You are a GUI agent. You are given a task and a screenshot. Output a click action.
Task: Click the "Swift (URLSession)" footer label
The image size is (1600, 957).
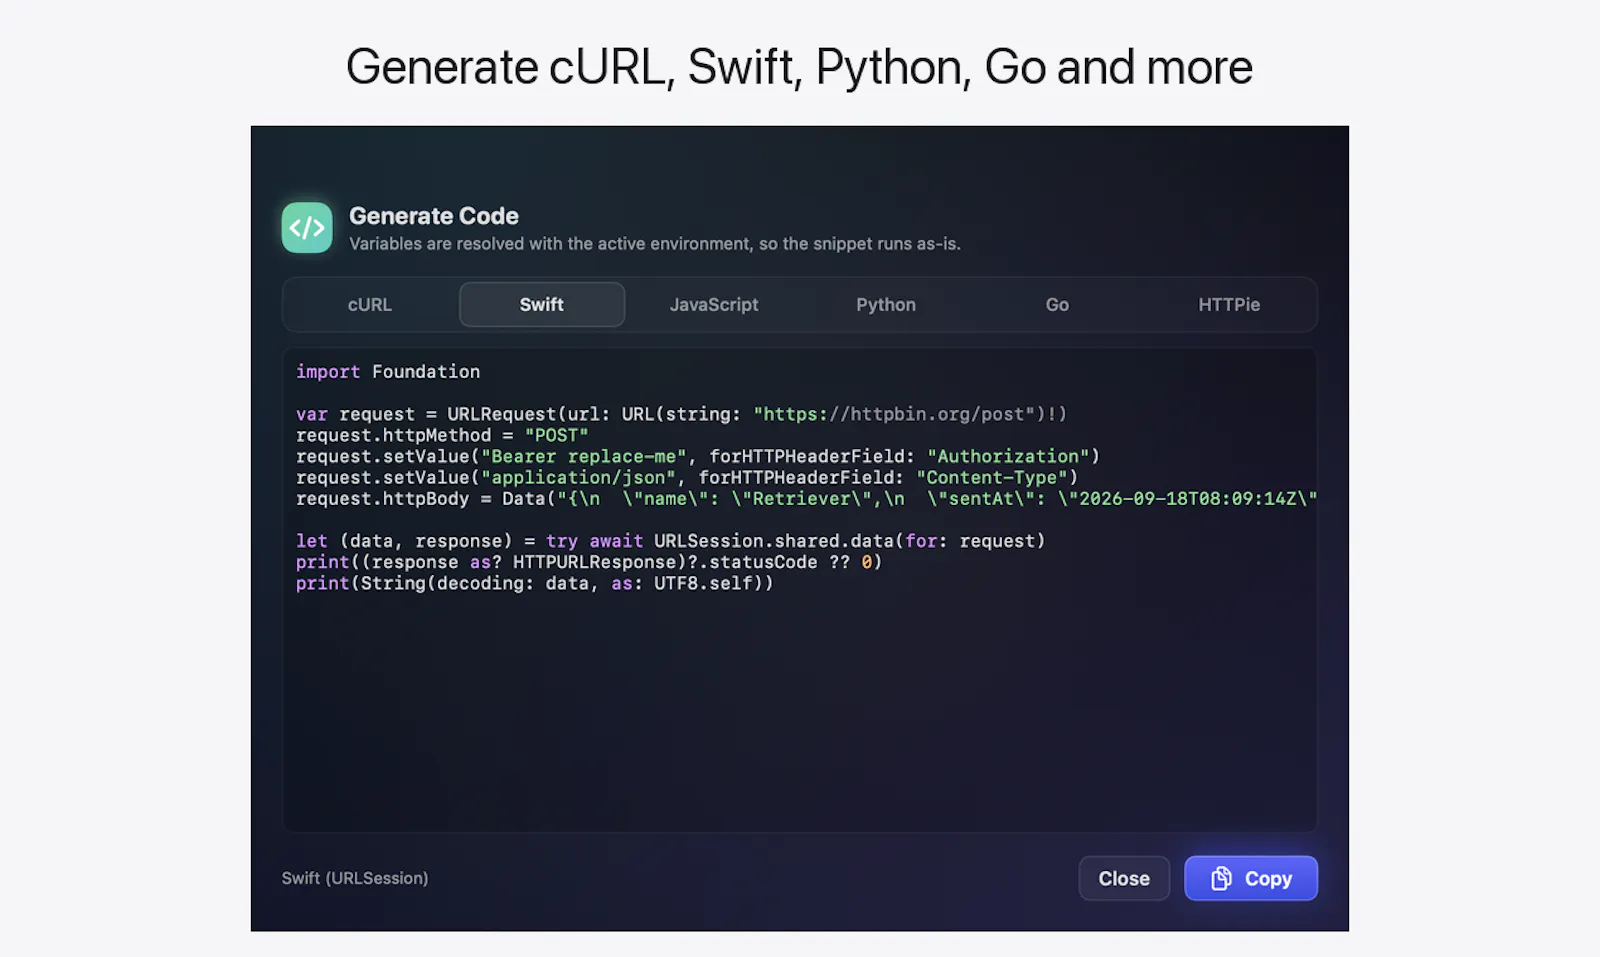[x=355, y=878]
